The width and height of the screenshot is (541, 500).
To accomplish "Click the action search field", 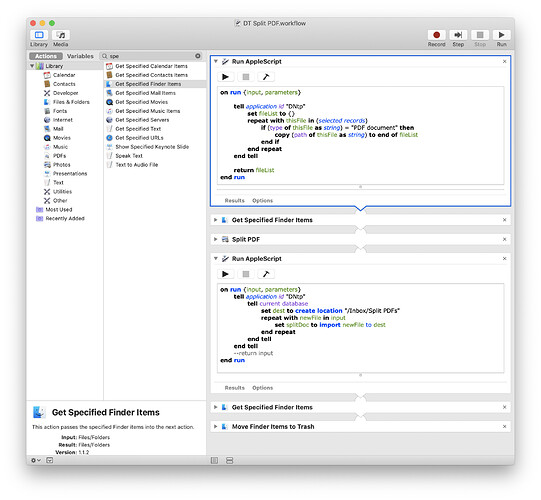I will tap(151, 56).
